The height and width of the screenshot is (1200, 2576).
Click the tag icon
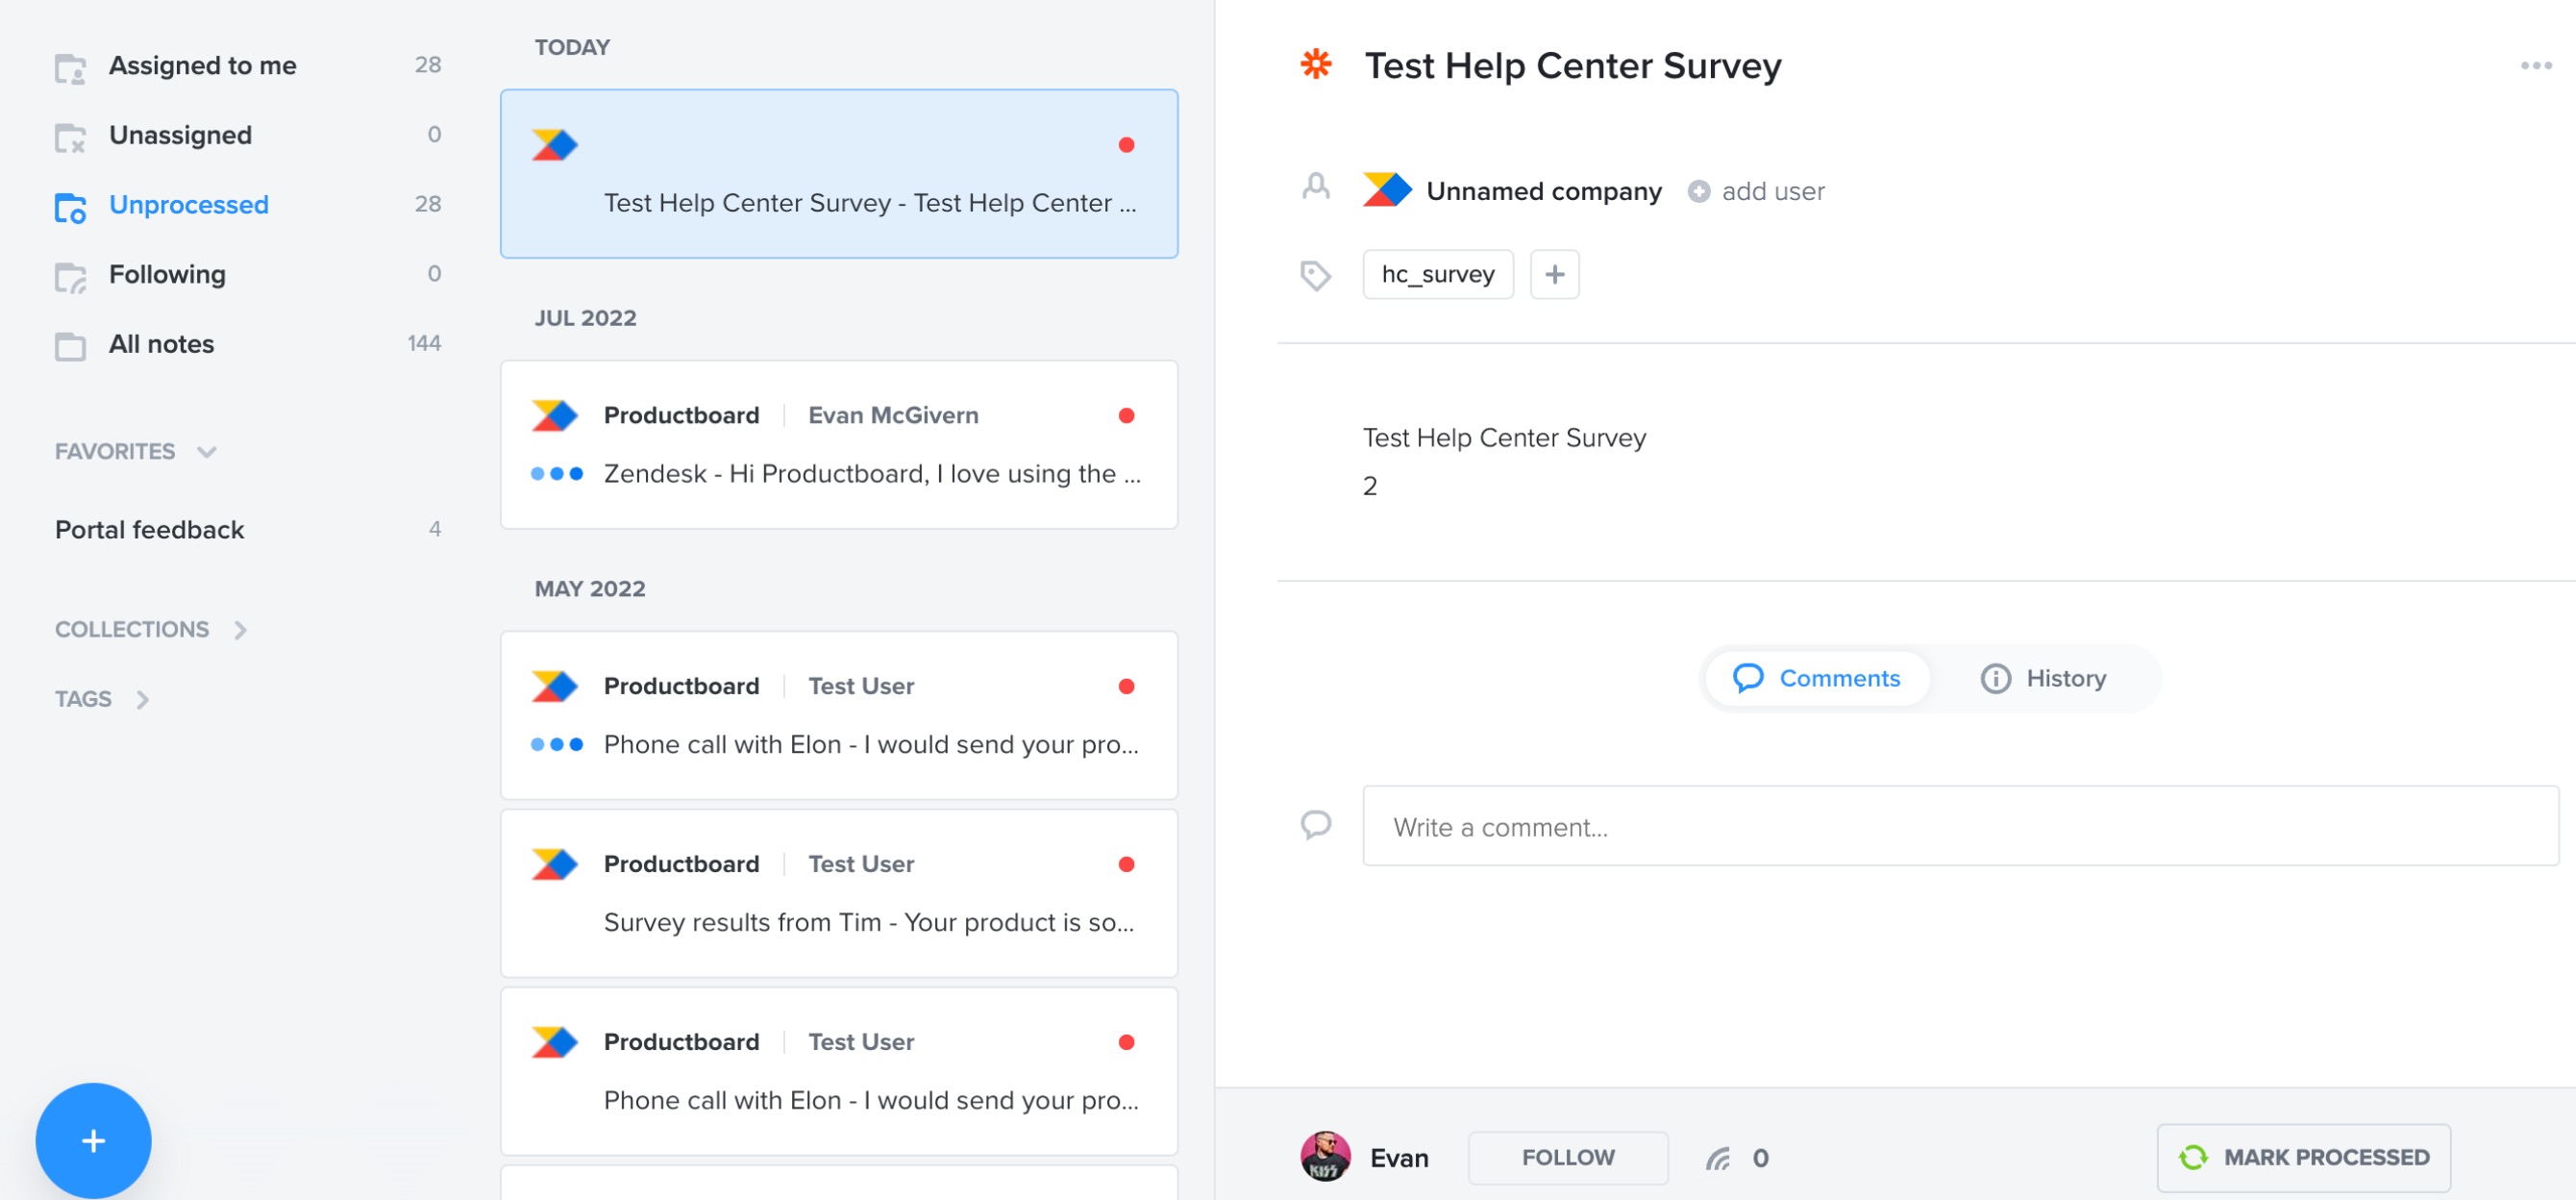(1315, 275)
